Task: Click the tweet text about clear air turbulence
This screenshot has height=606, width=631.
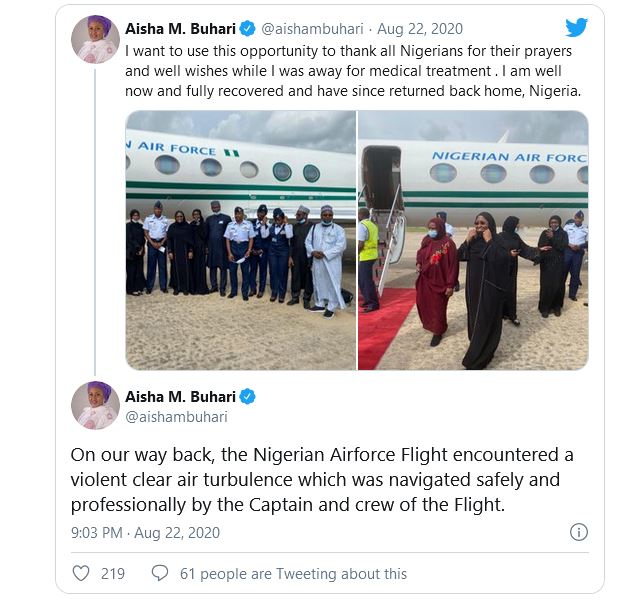Action: coord(320,480)
